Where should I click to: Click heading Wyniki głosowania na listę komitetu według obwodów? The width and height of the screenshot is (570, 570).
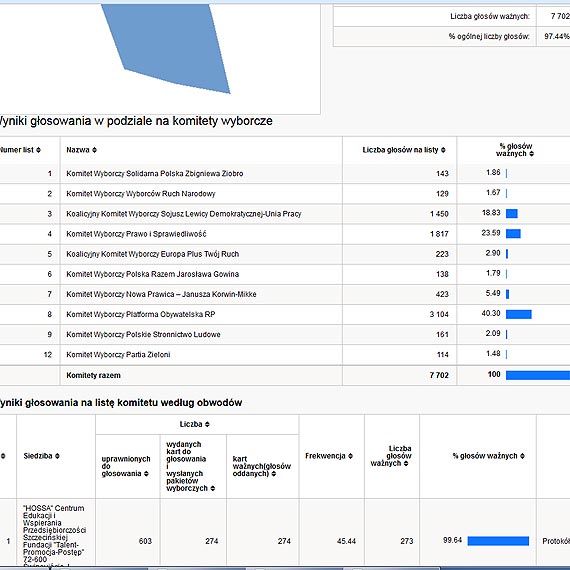(120, 403)
